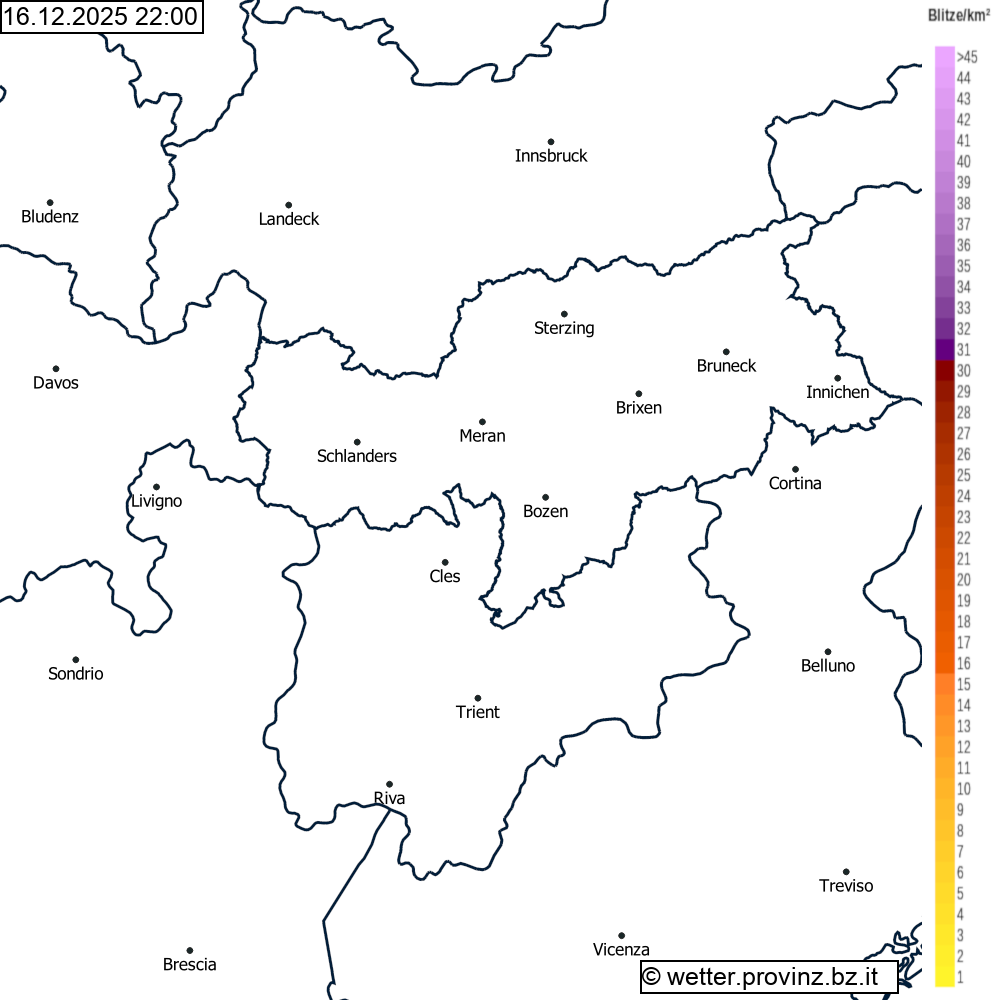The image size is (1000, 1000).
Task: Select the dark red swatch labeled 30
Action: pos(944,371)
